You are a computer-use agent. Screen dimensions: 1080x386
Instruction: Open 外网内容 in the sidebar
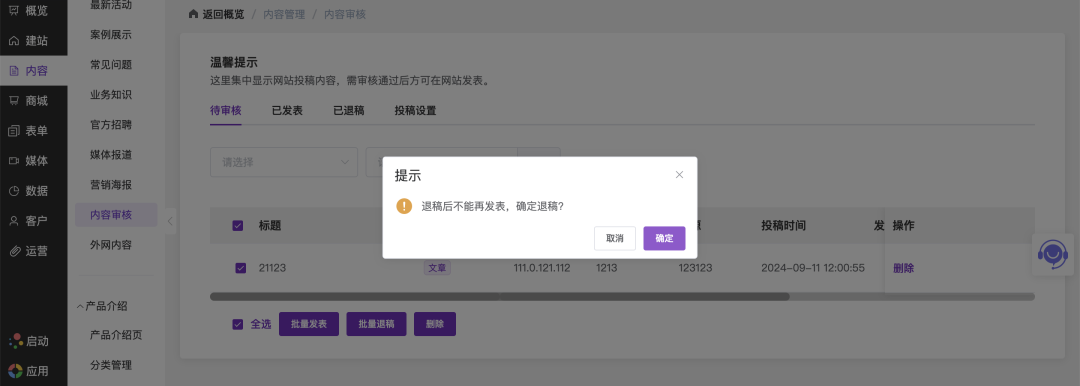[111, 245]
